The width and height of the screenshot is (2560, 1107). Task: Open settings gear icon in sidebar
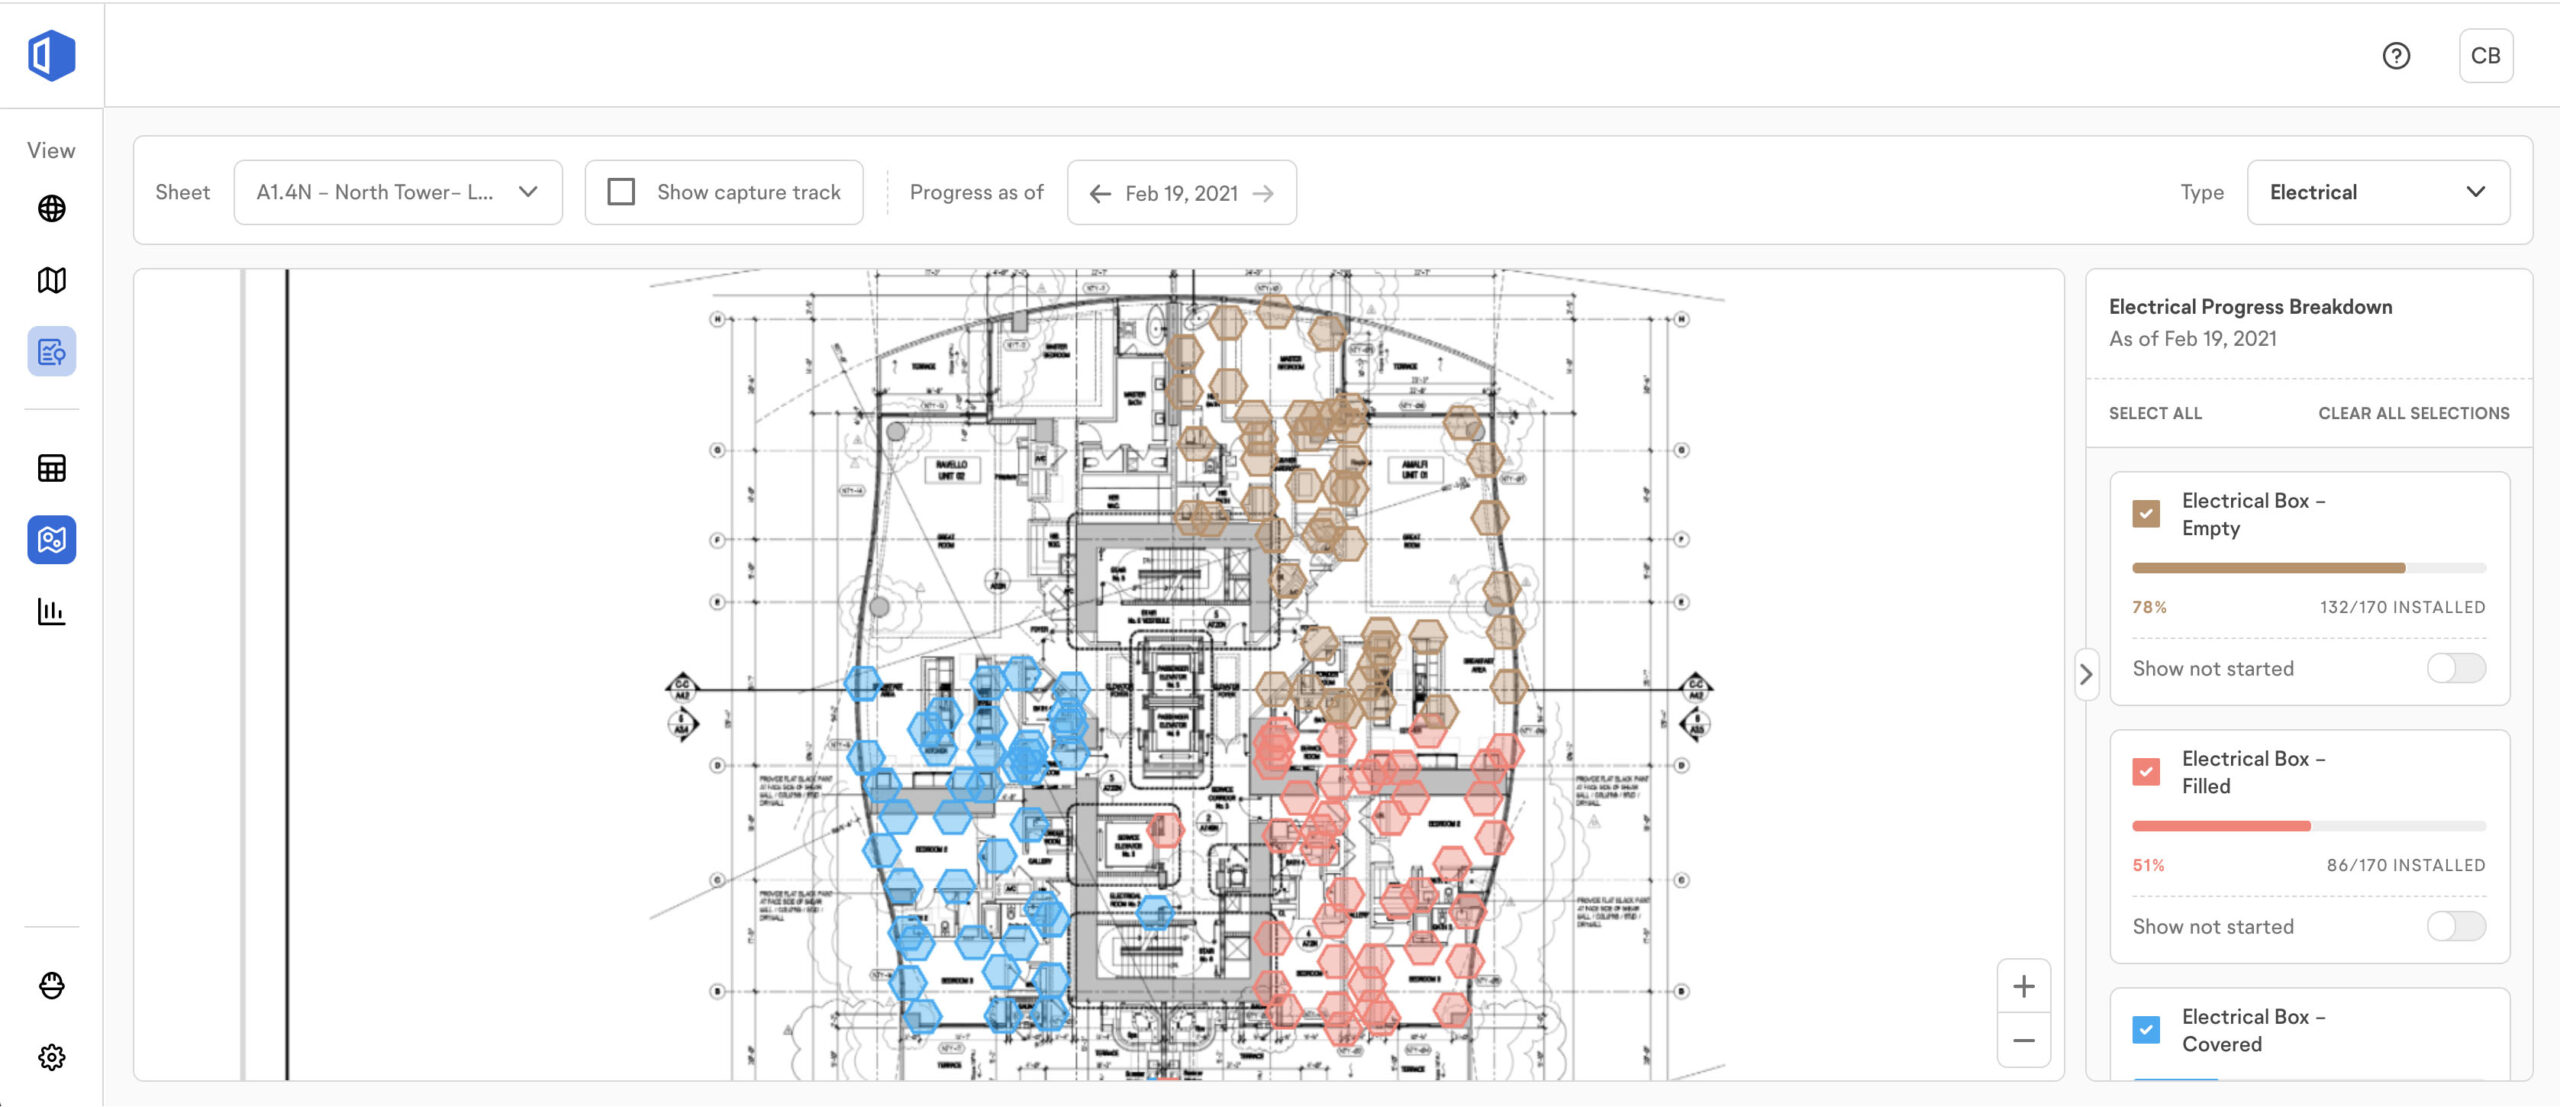[51, 1057]
